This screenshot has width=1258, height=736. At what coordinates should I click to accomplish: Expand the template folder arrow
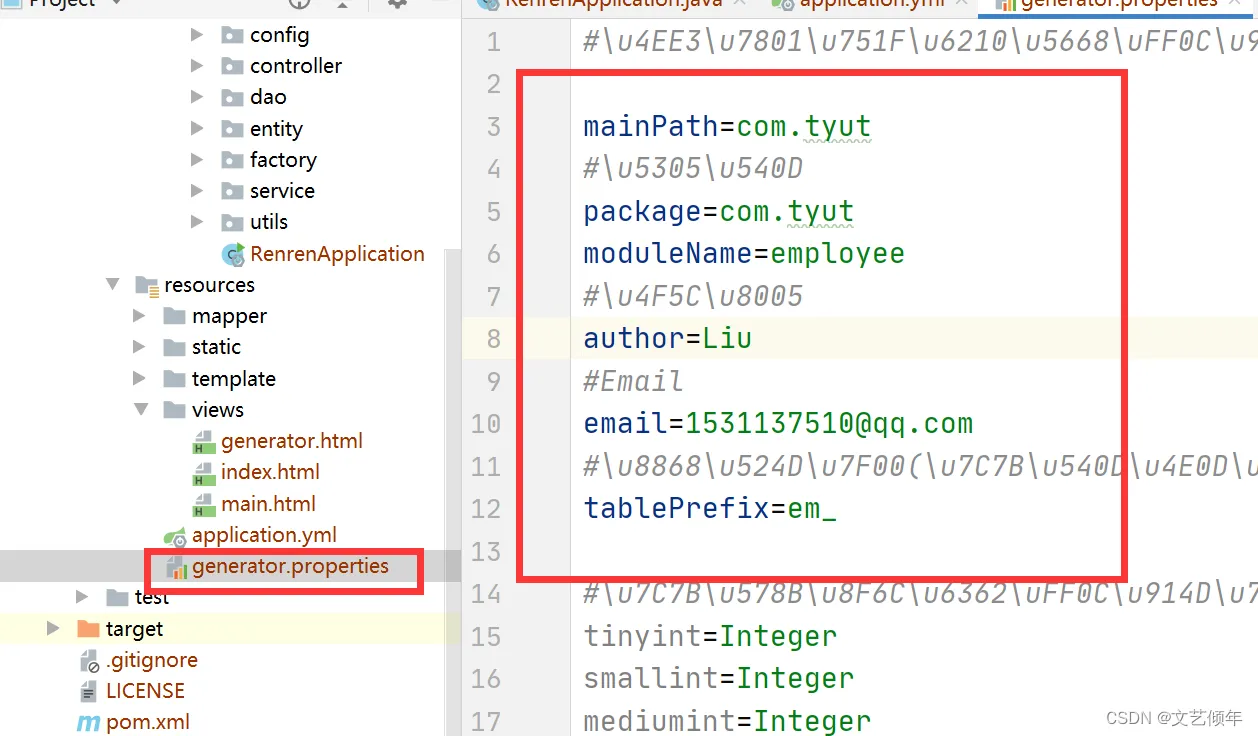tap(140, 379)
